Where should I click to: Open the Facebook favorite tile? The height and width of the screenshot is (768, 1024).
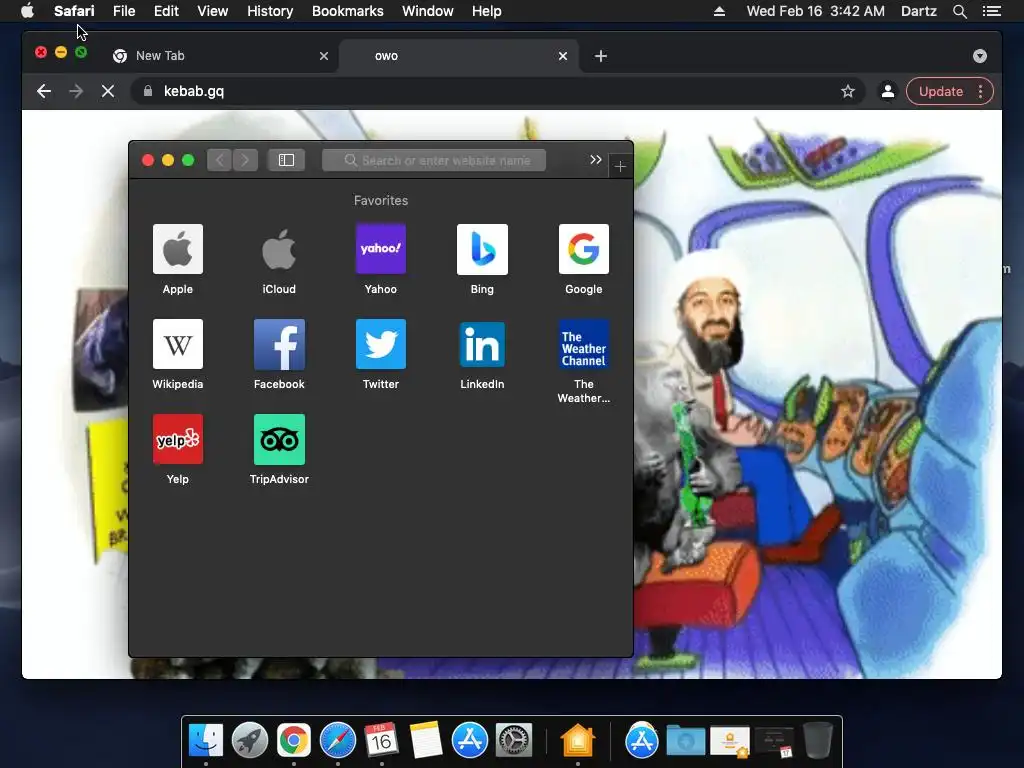(x=279, y=344)
